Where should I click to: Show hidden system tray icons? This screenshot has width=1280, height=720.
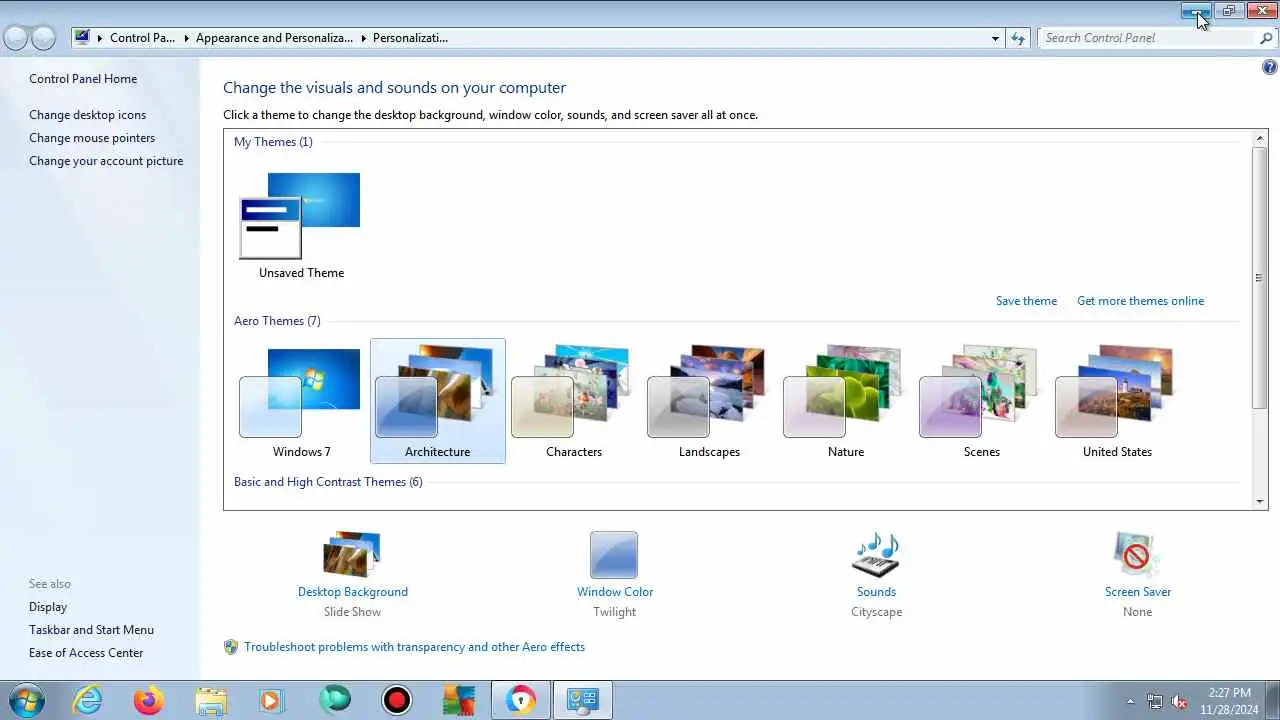pyautogui.click(x=1130, y=701)
